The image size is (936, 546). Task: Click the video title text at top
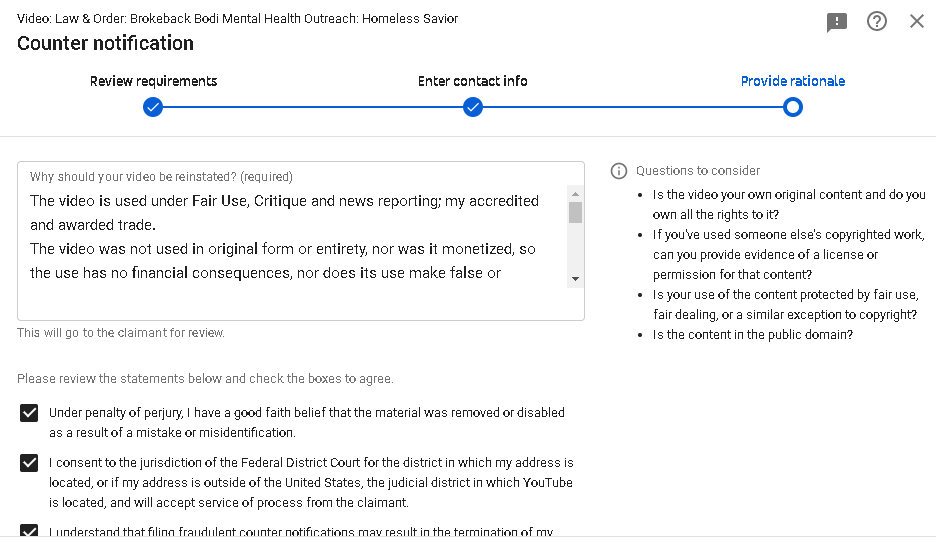pos(238,18)
